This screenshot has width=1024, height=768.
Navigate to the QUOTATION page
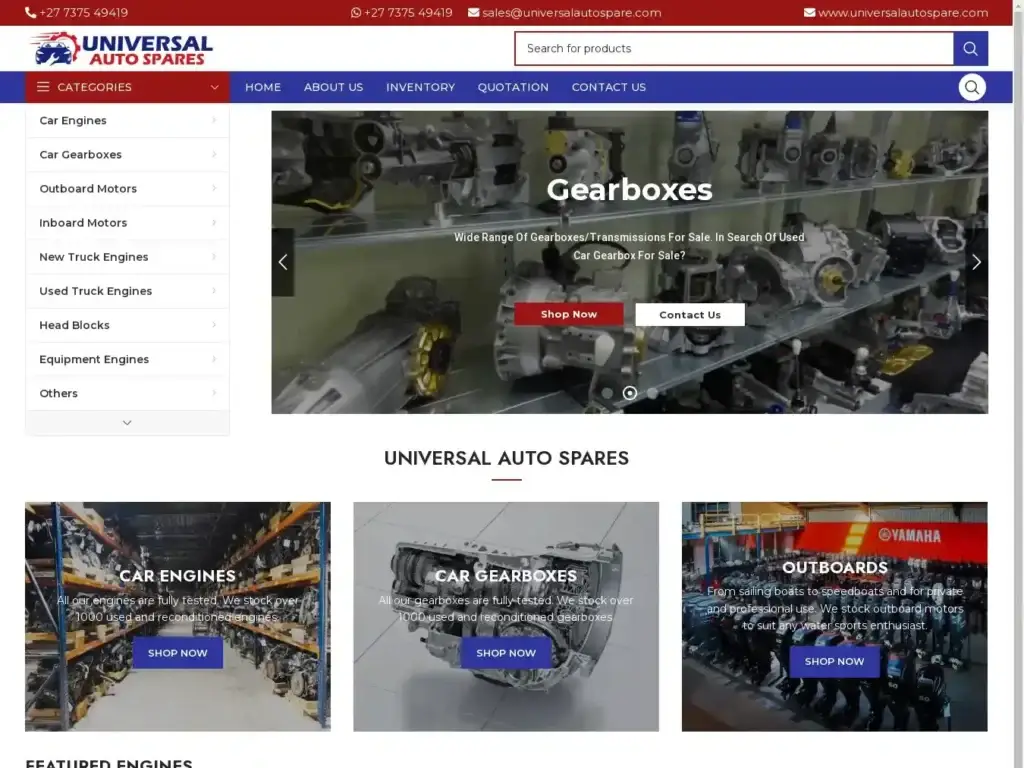click(512, 87)
